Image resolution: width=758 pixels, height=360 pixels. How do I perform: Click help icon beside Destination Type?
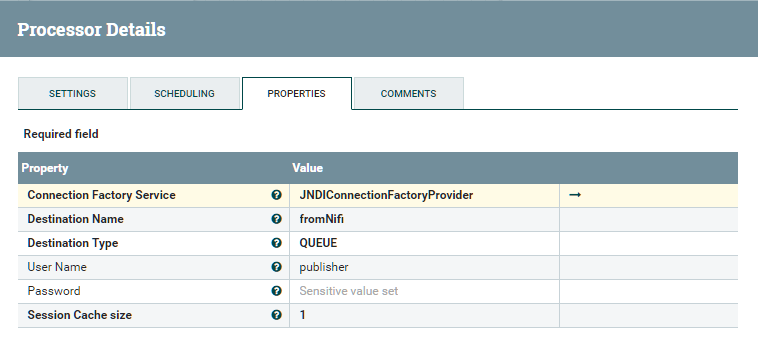tap(277, 243)
